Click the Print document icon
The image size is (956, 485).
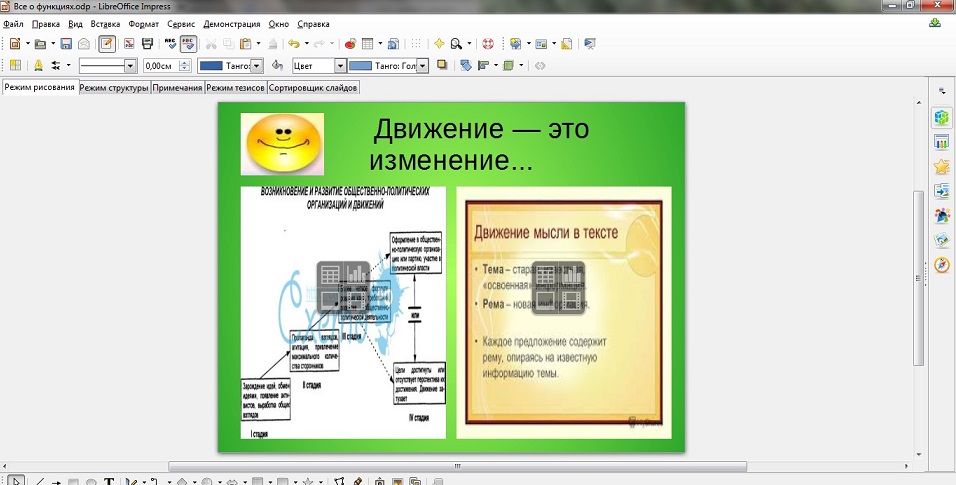[148, 44]
